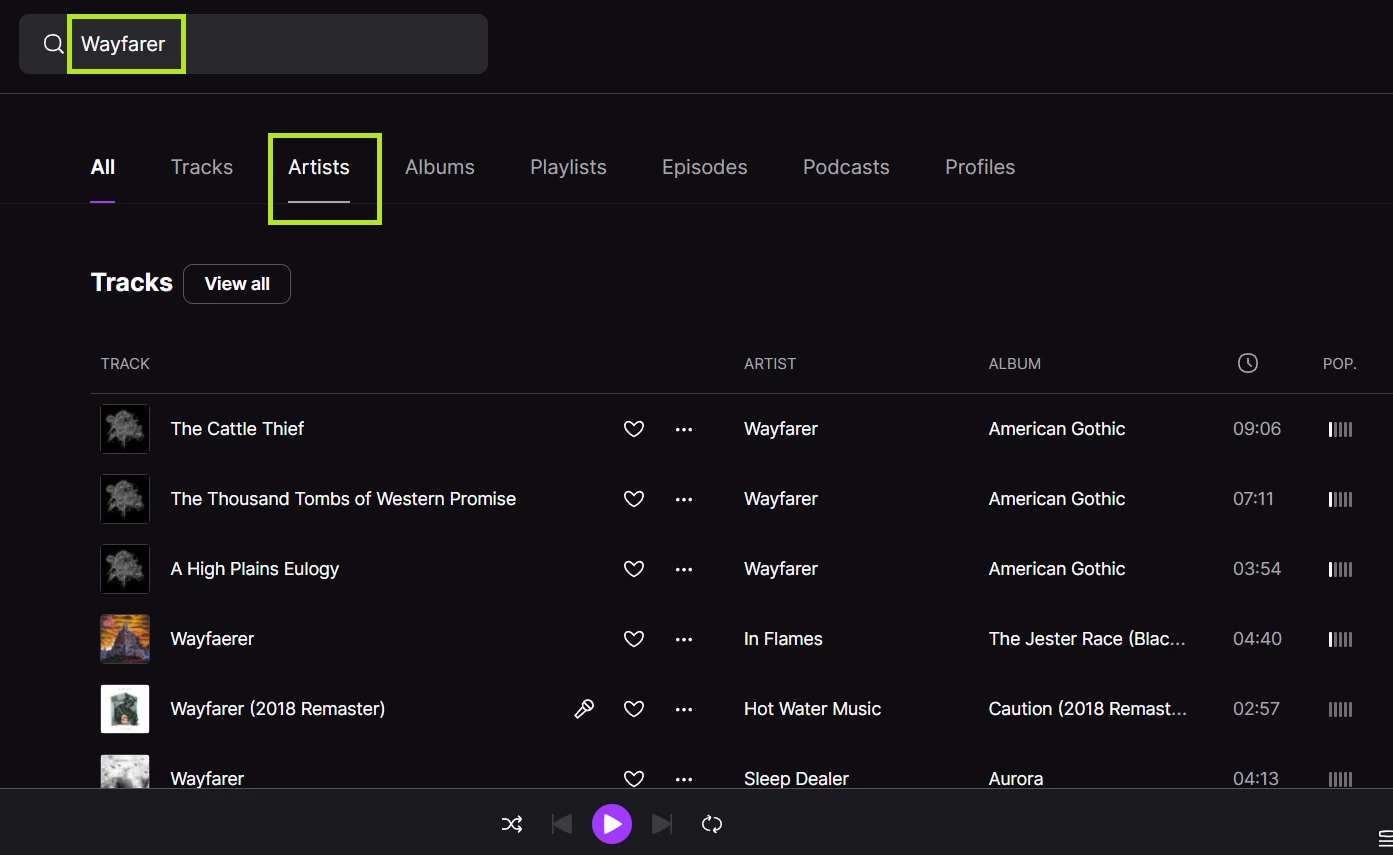Click View all tracks button
This screenshot has width=1393, height=855.
237,284
